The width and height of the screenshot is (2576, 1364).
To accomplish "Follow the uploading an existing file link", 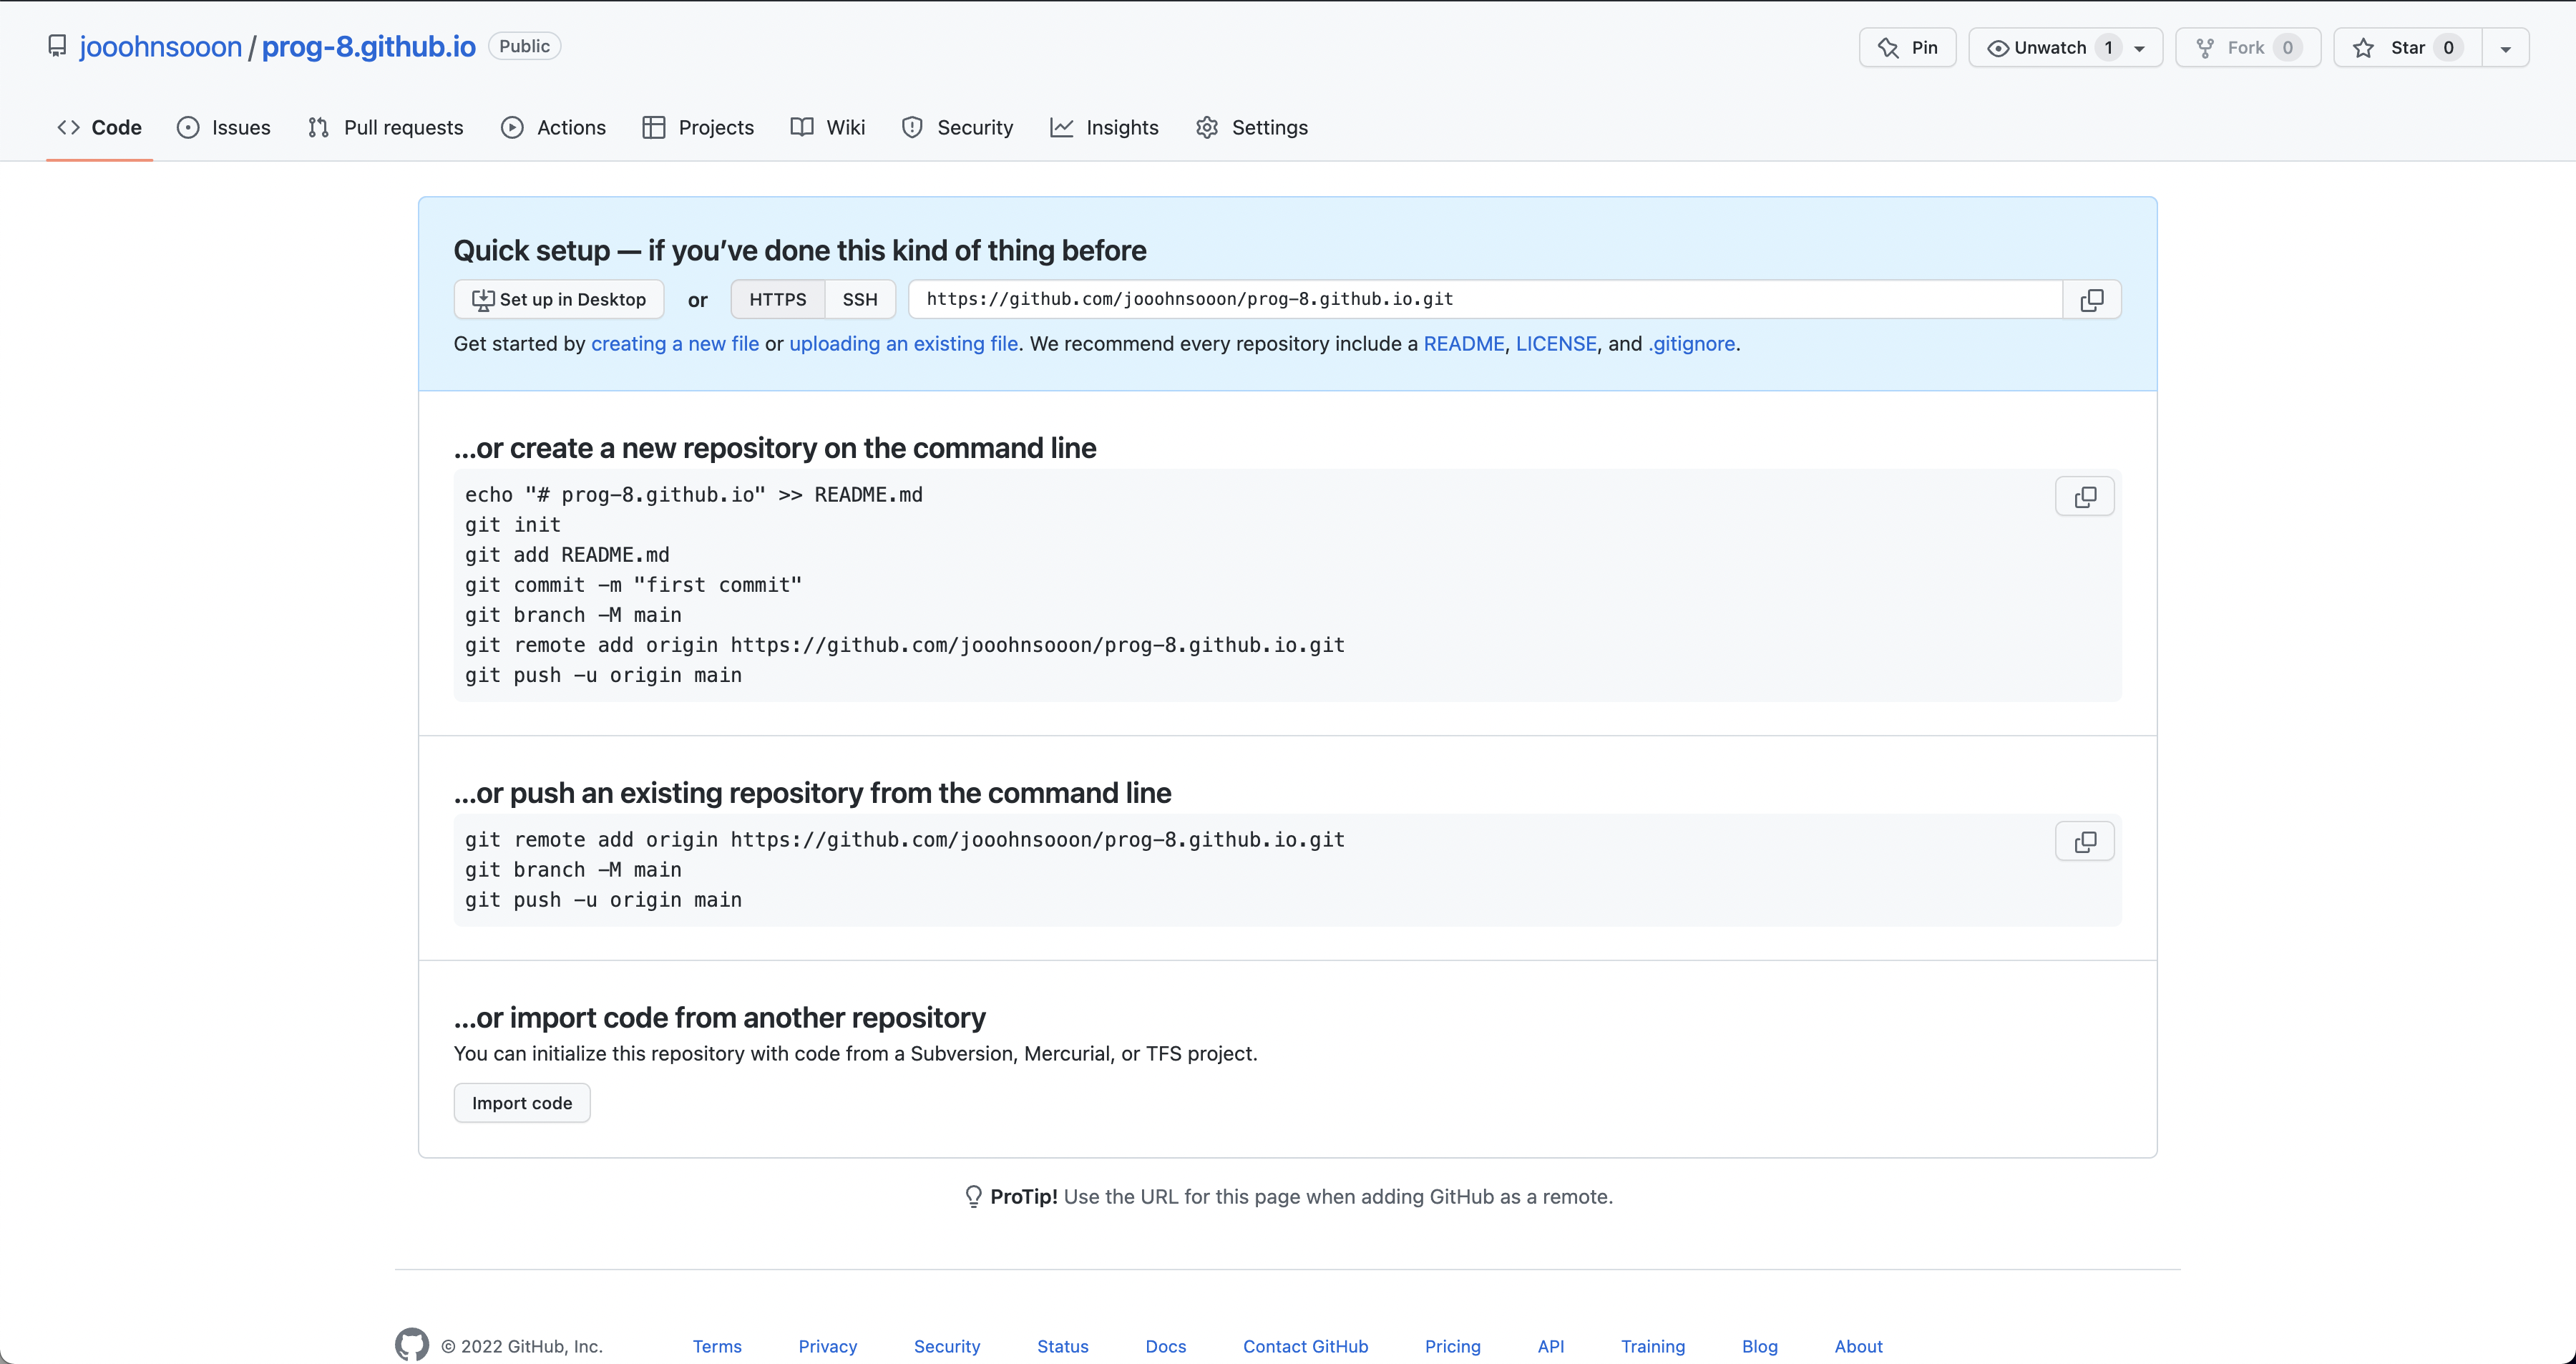I will coord(904,343).
